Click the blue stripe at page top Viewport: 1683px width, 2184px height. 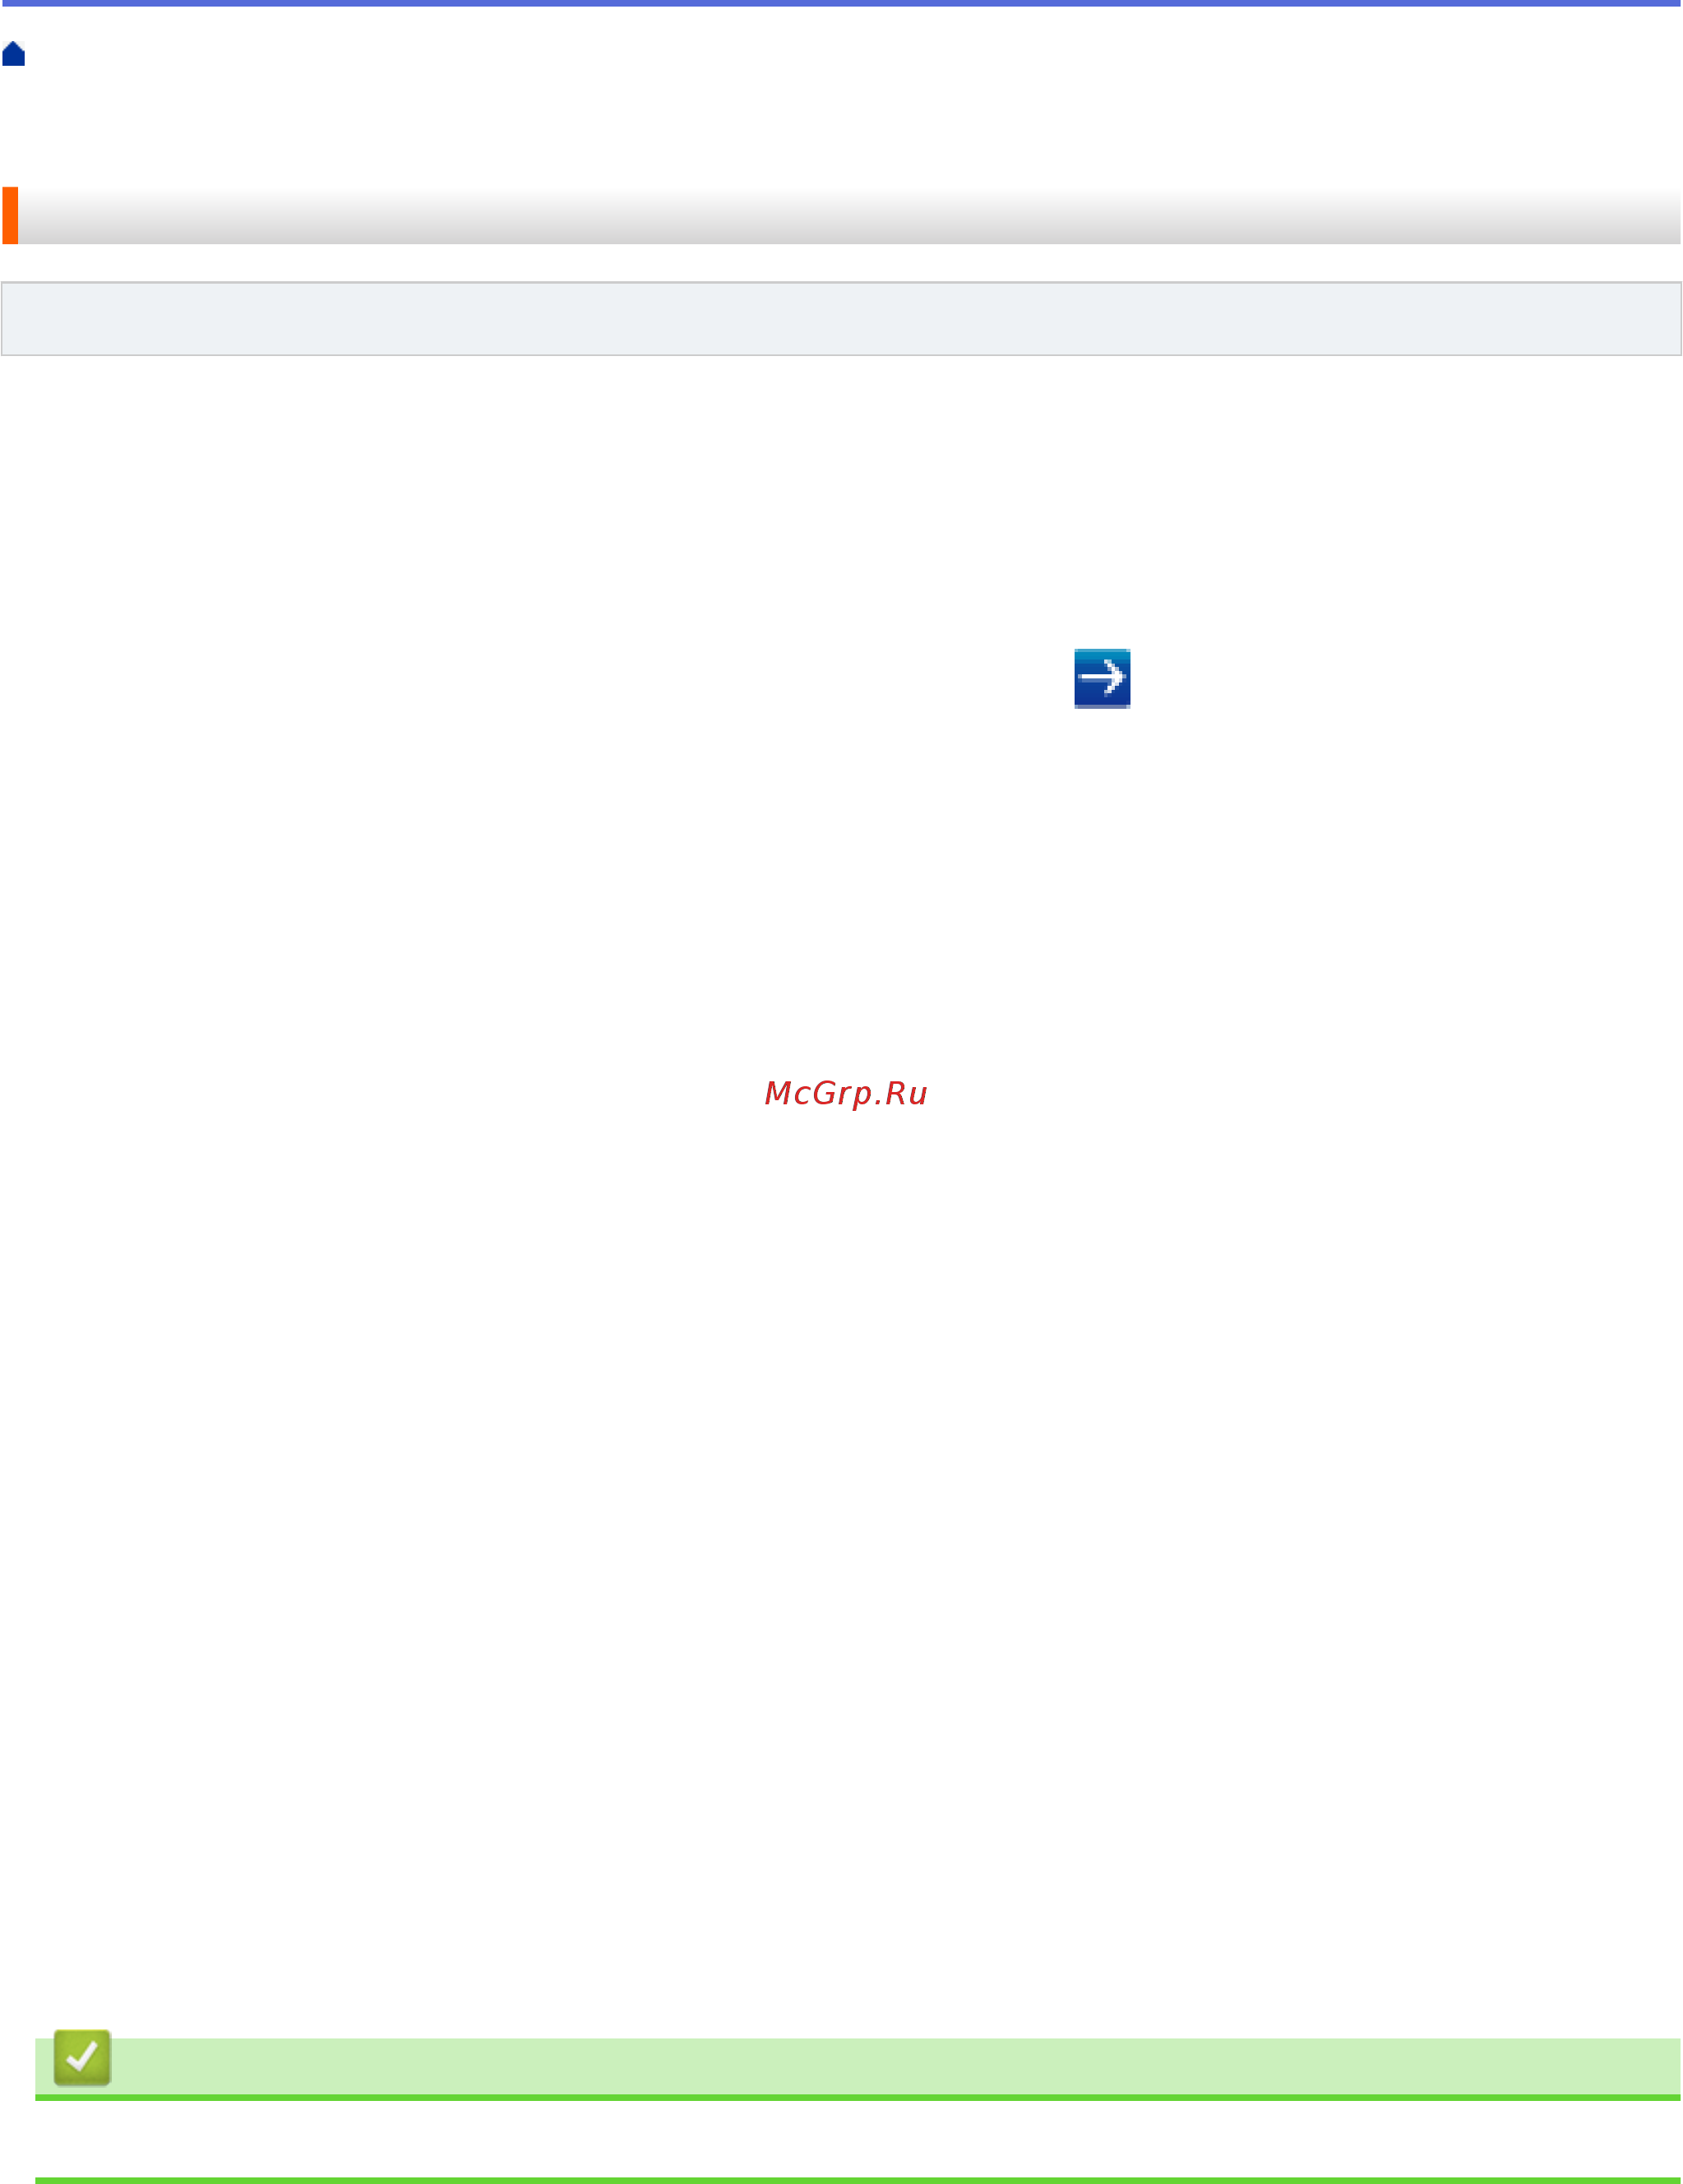click(841, 3)
